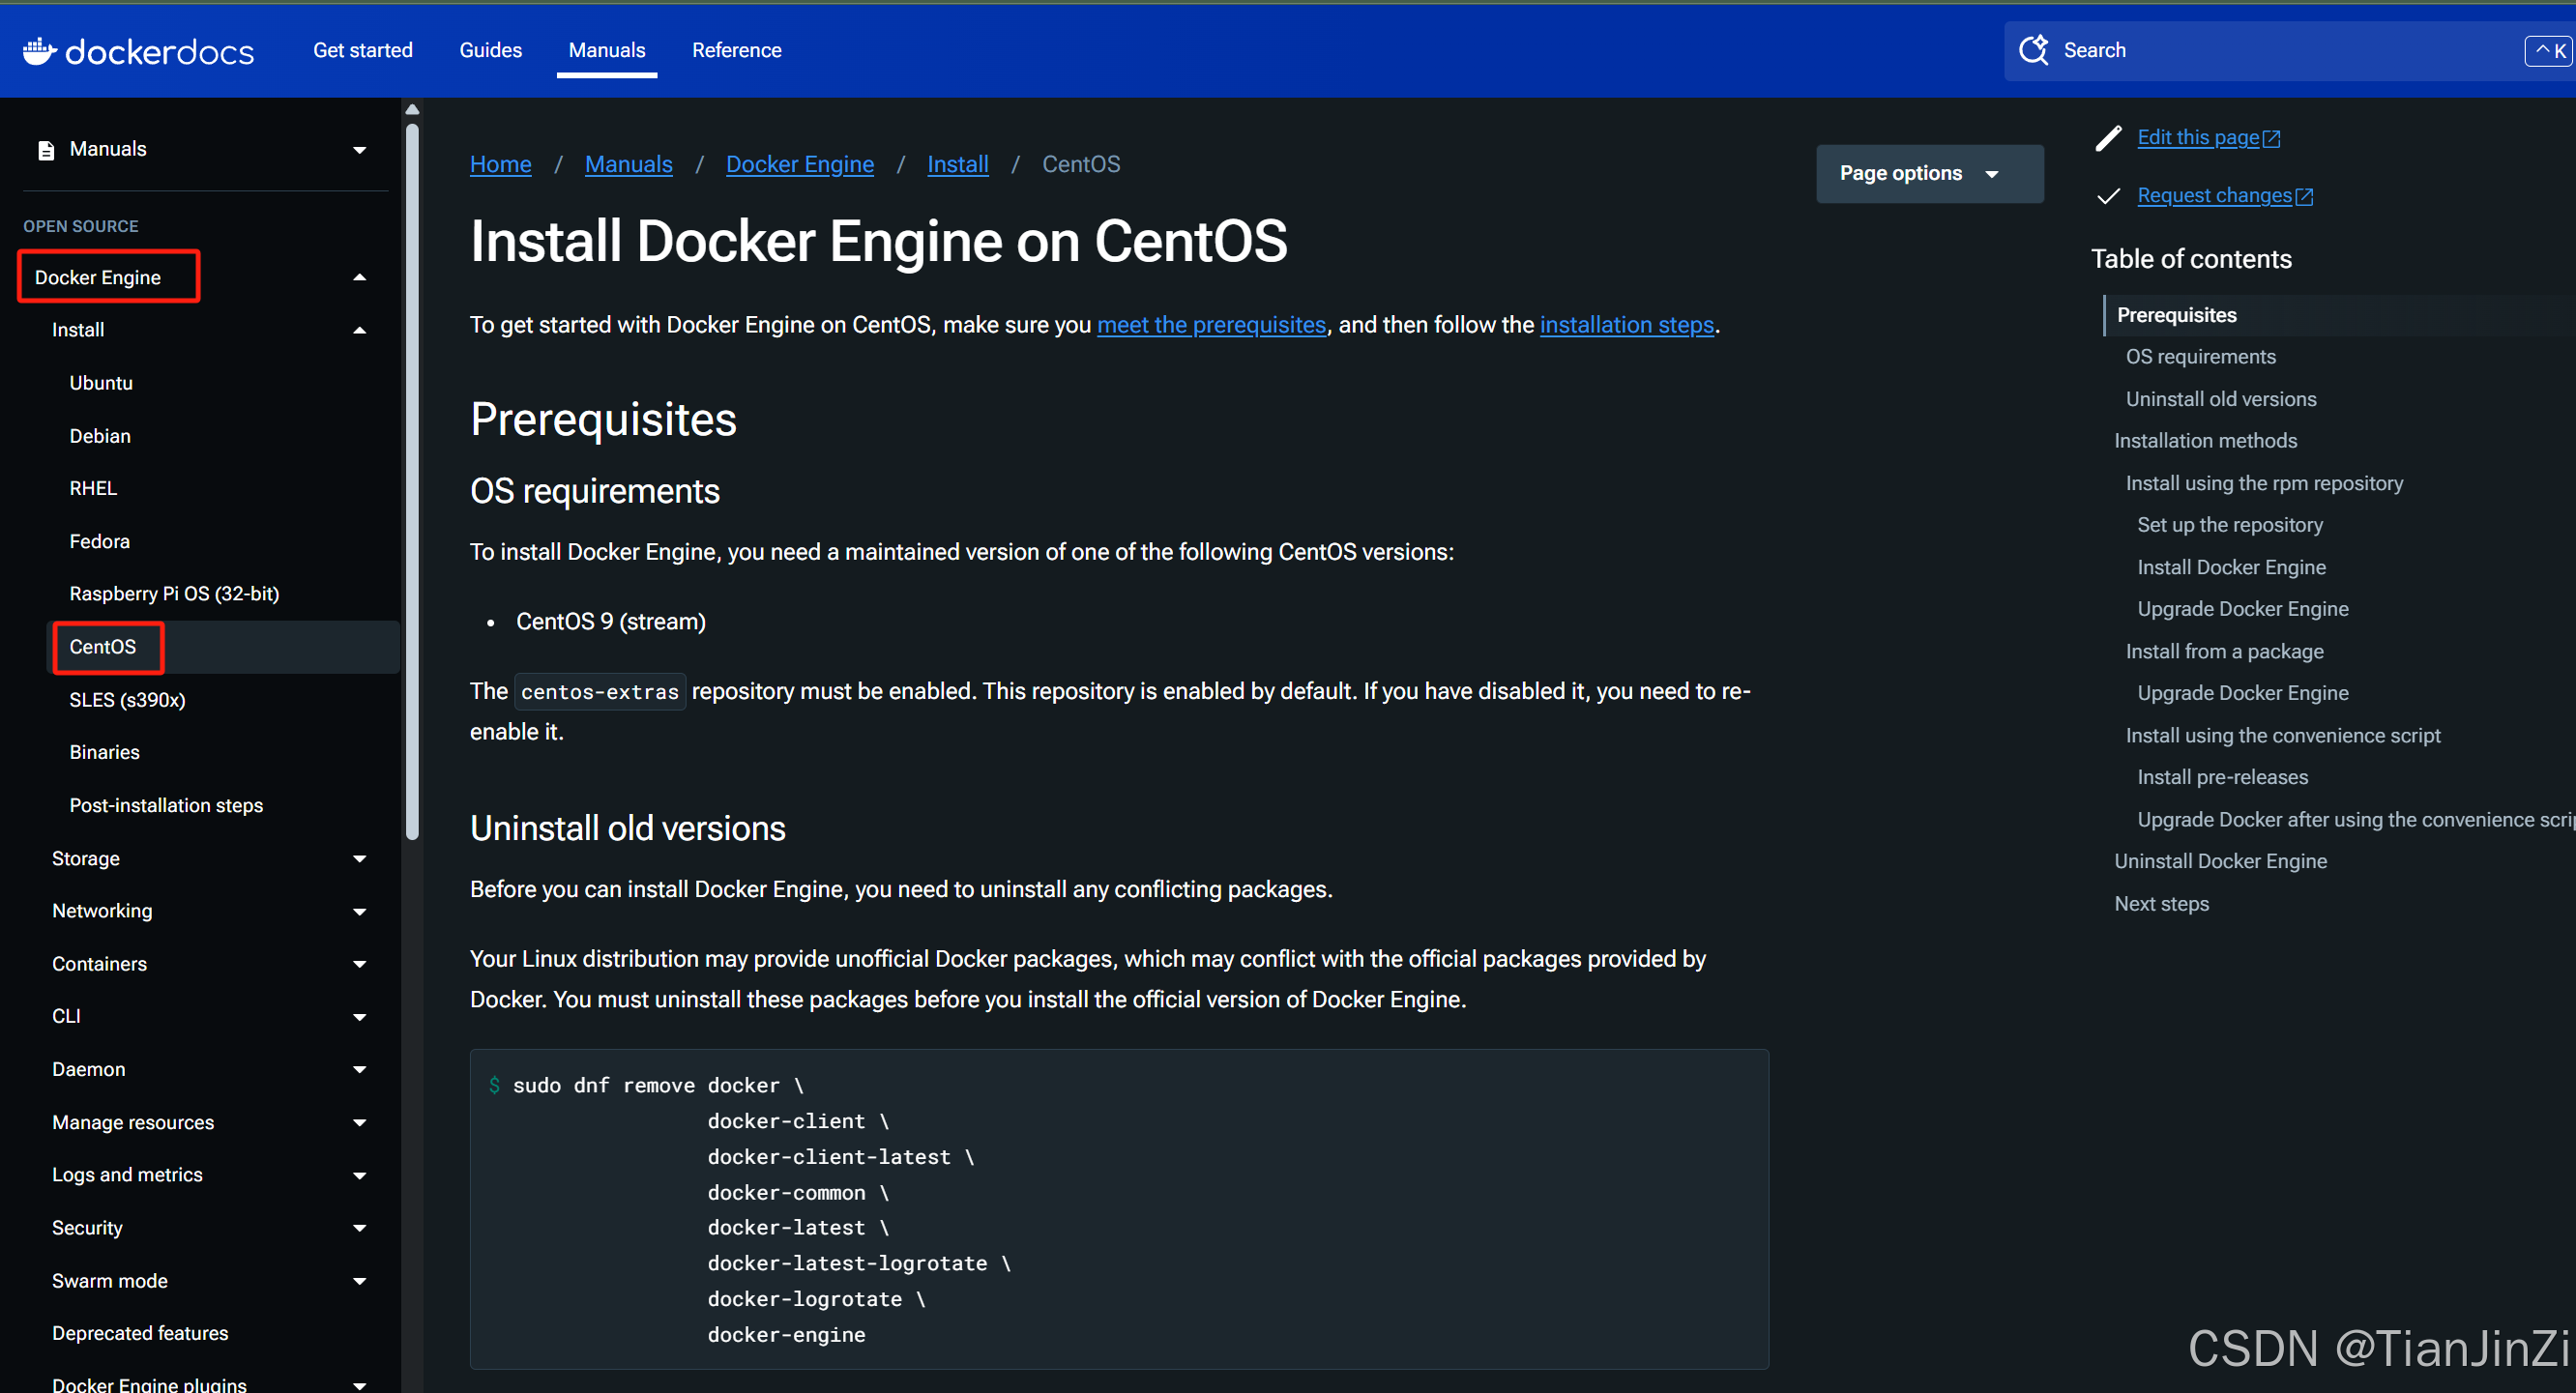Screen dimensions: 2576x1393
Task: Collapse the Docker Engine section arrow
Action: pos(360,278)
